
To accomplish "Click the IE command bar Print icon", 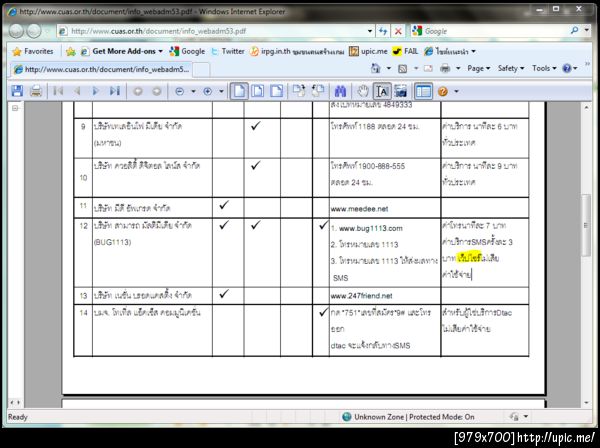I will (445, 68).
